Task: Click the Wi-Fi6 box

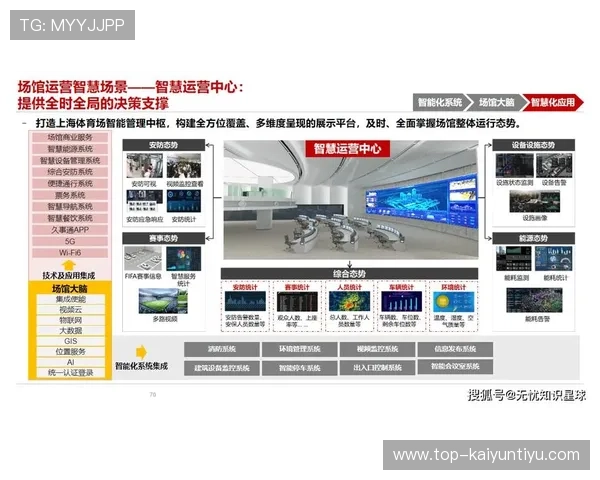Action: 70,253
